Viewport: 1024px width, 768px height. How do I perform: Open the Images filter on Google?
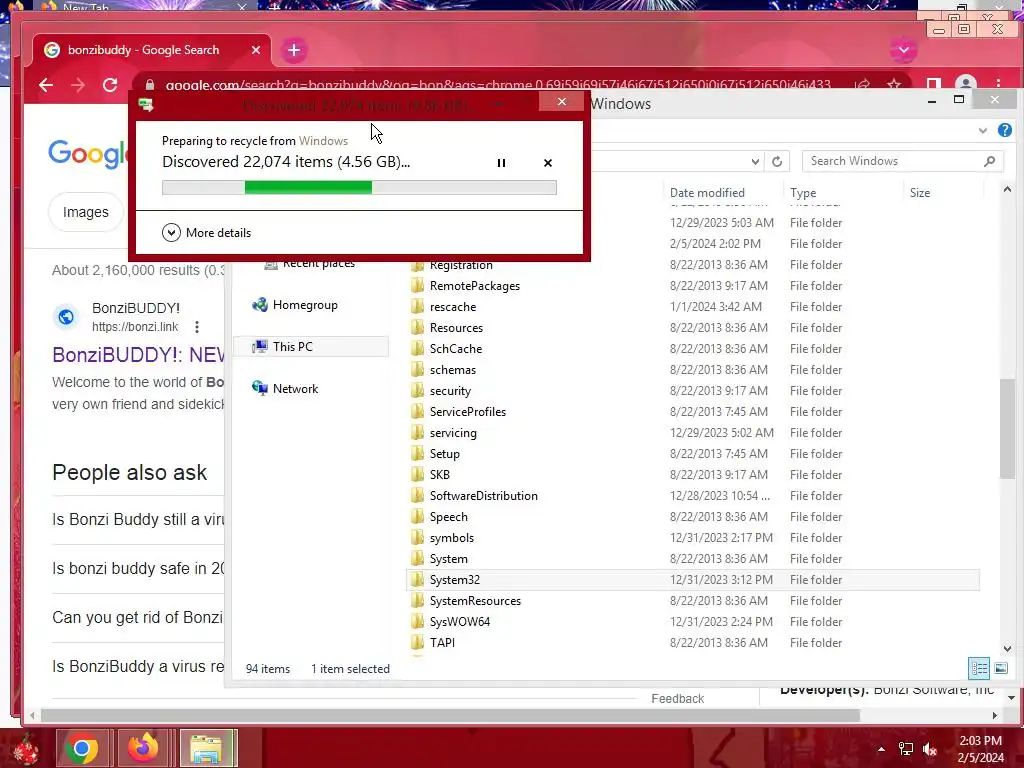pyautogui.click(x=86, y=212)
